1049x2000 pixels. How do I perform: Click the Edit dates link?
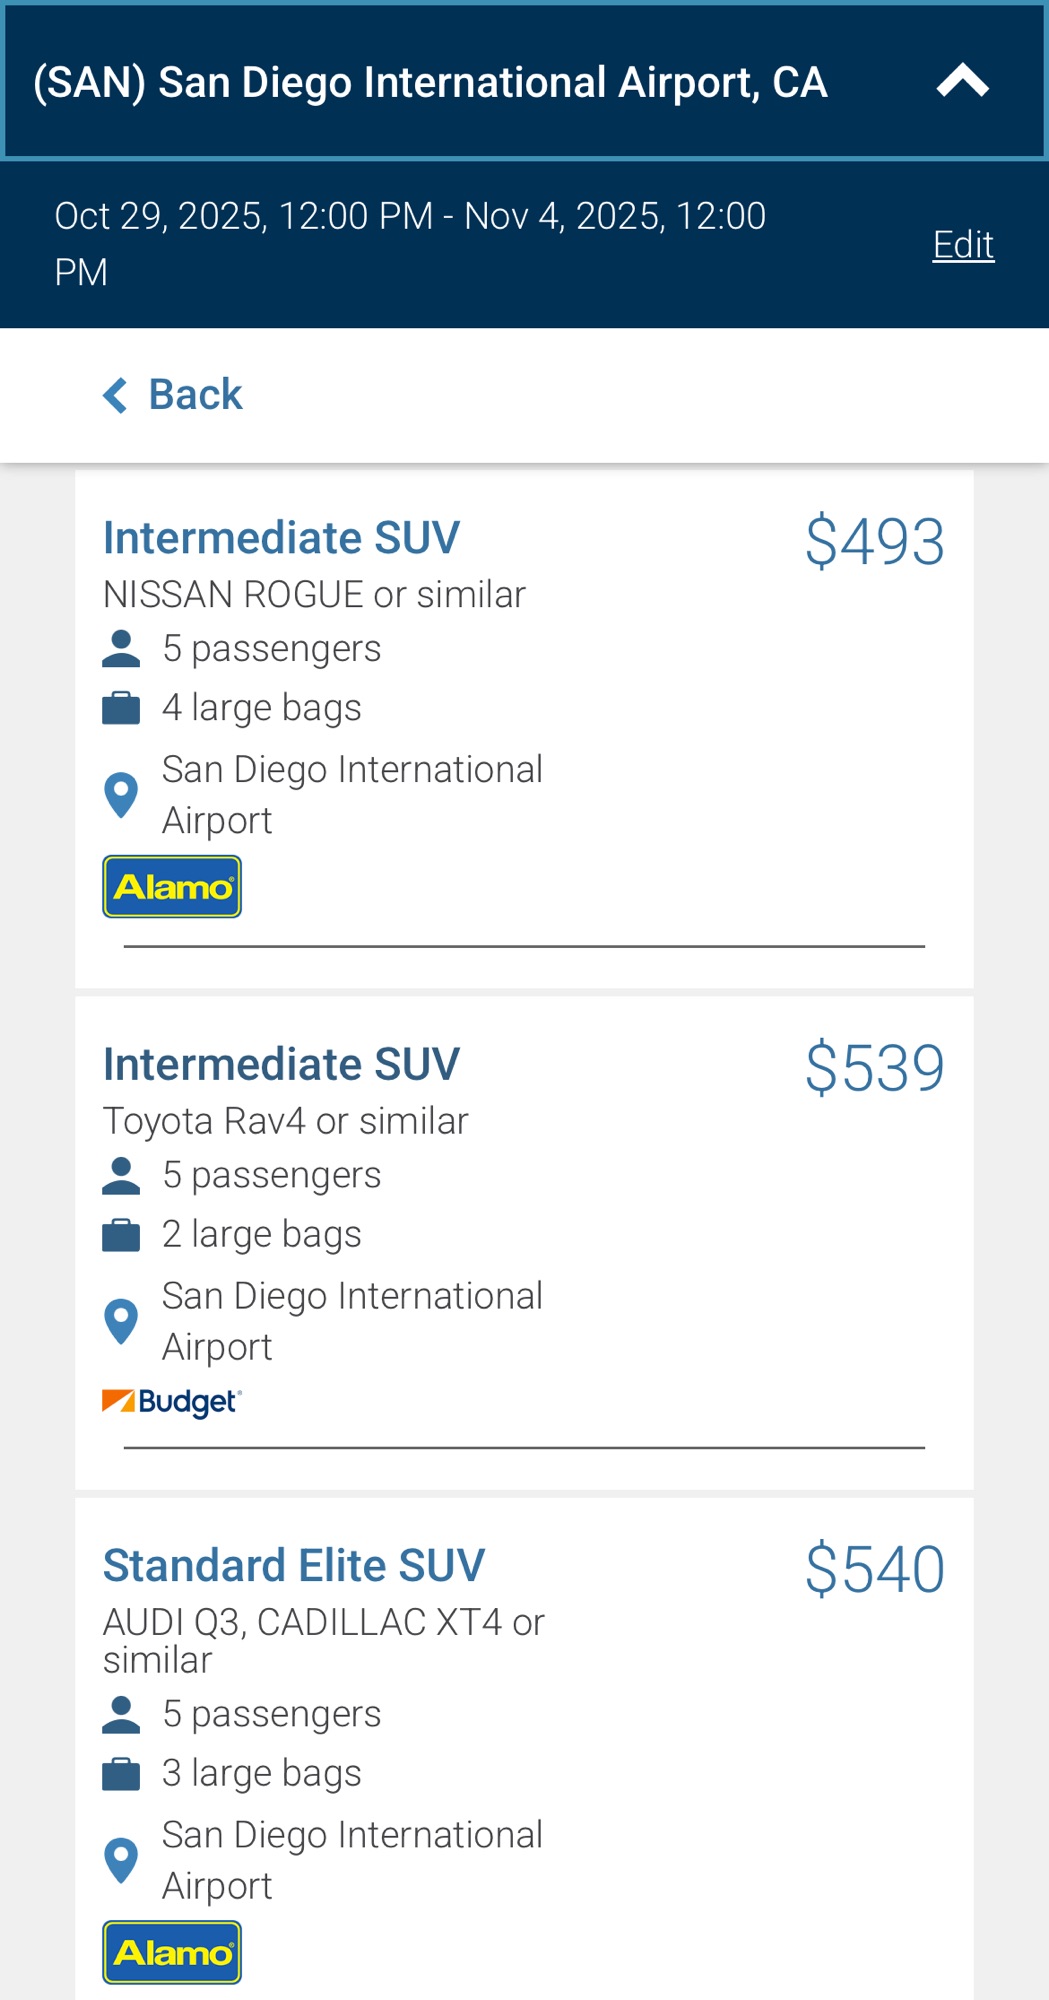click(x=962, y=244)
